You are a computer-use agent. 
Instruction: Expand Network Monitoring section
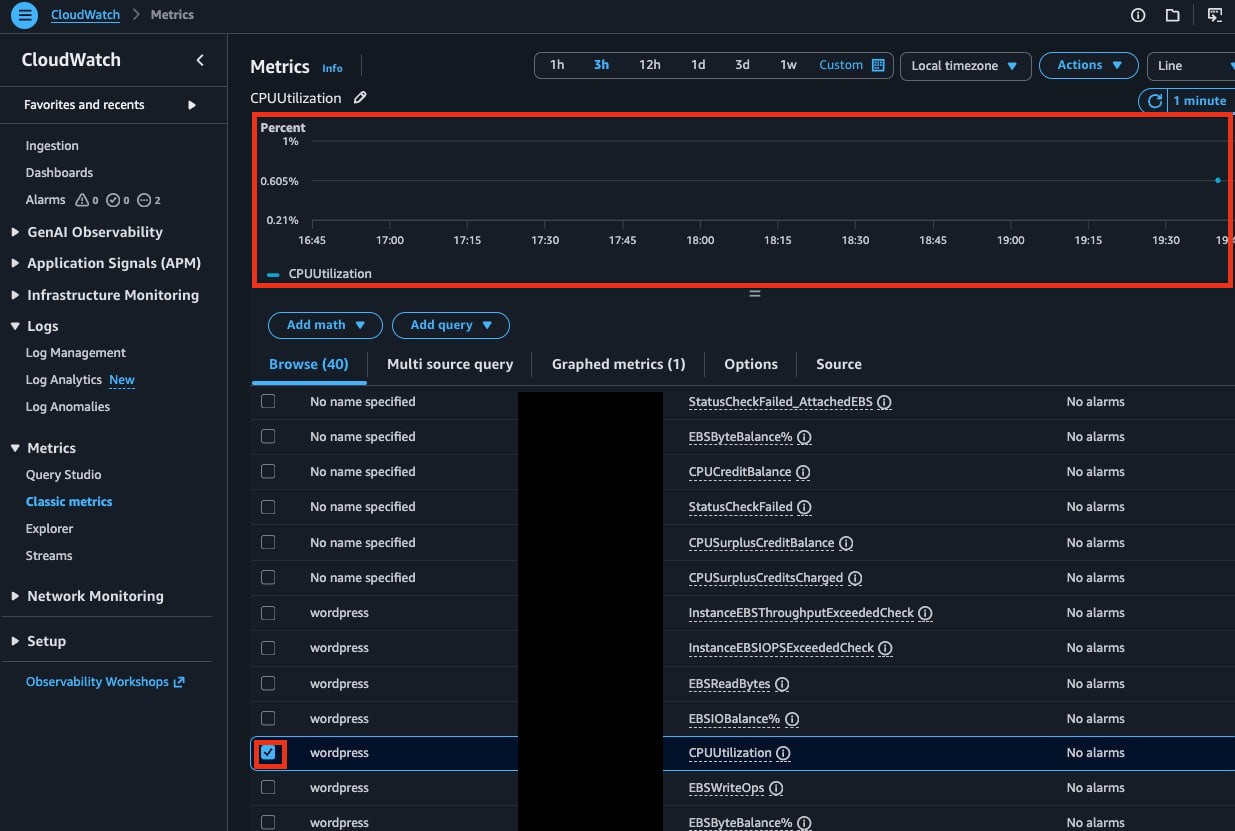(15, 596)
